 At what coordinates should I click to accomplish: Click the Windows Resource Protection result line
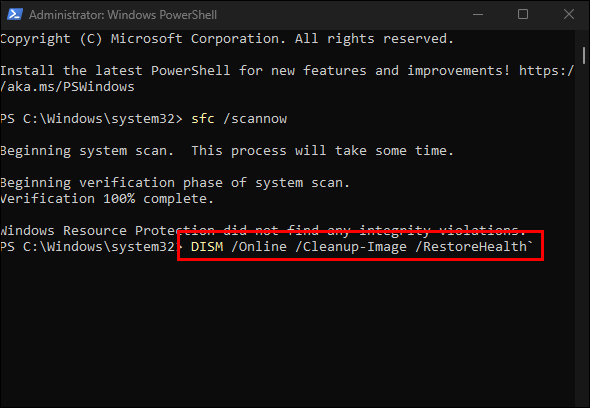tap(263, 228)
